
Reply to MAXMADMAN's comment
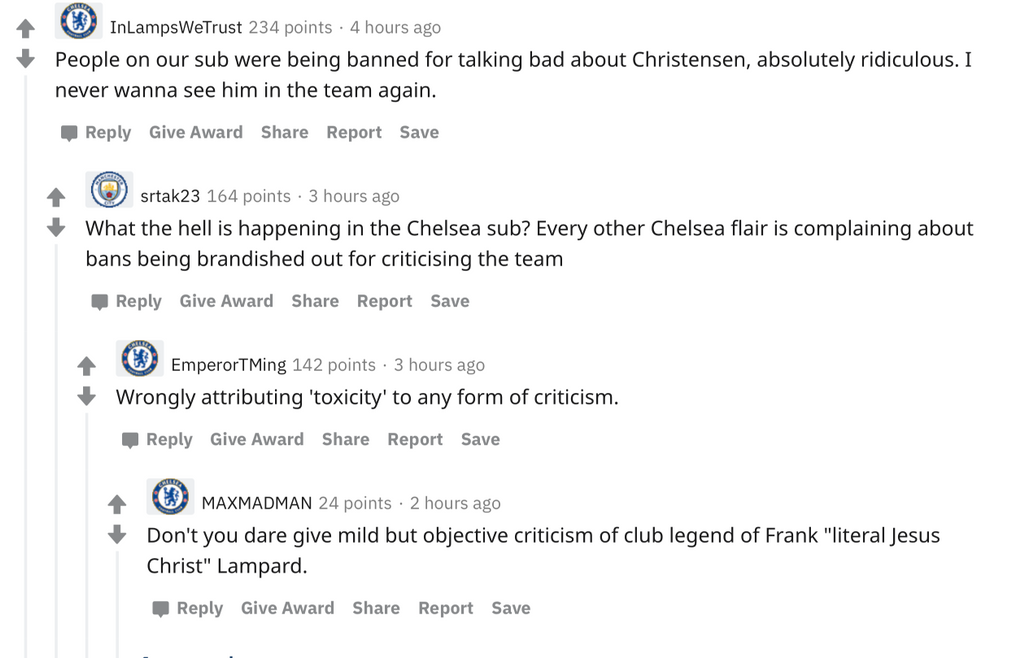coord(188,609)
